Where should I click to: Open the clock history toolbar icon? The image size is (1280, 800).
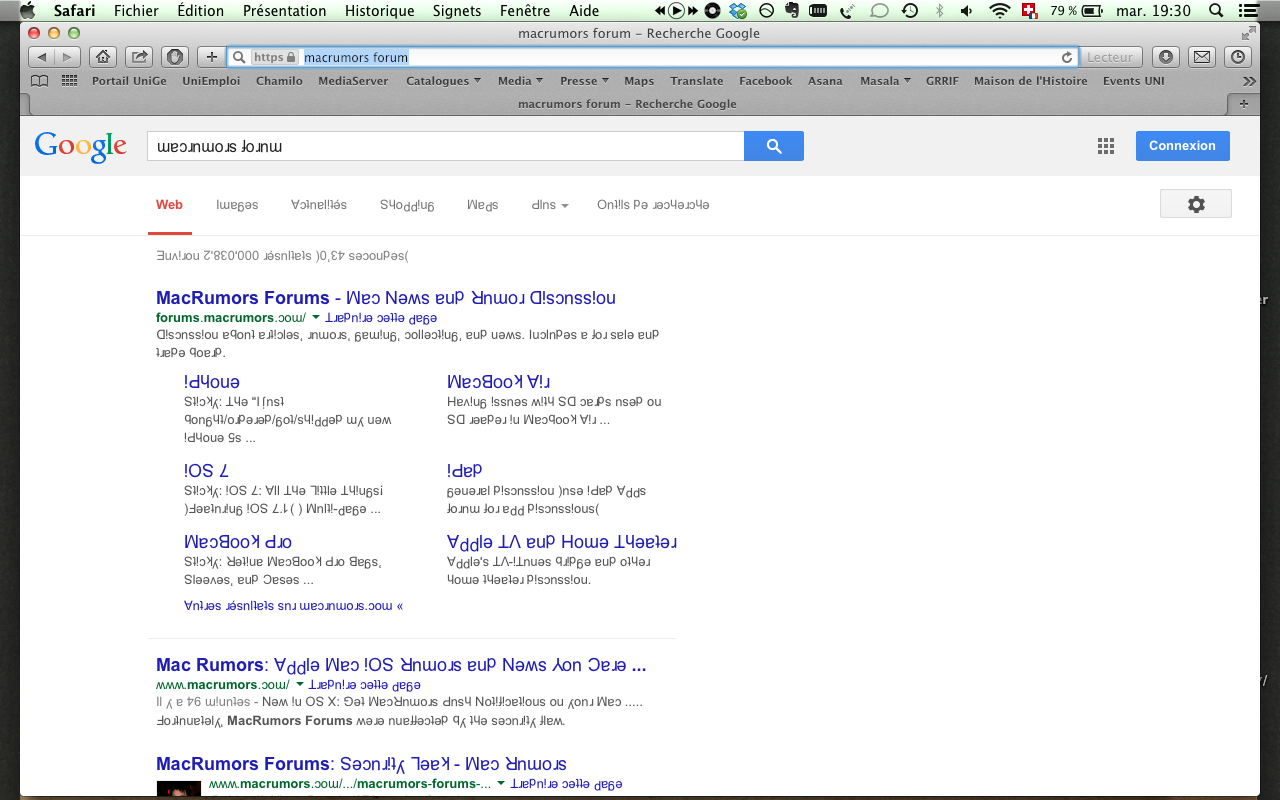point(1238,57)
